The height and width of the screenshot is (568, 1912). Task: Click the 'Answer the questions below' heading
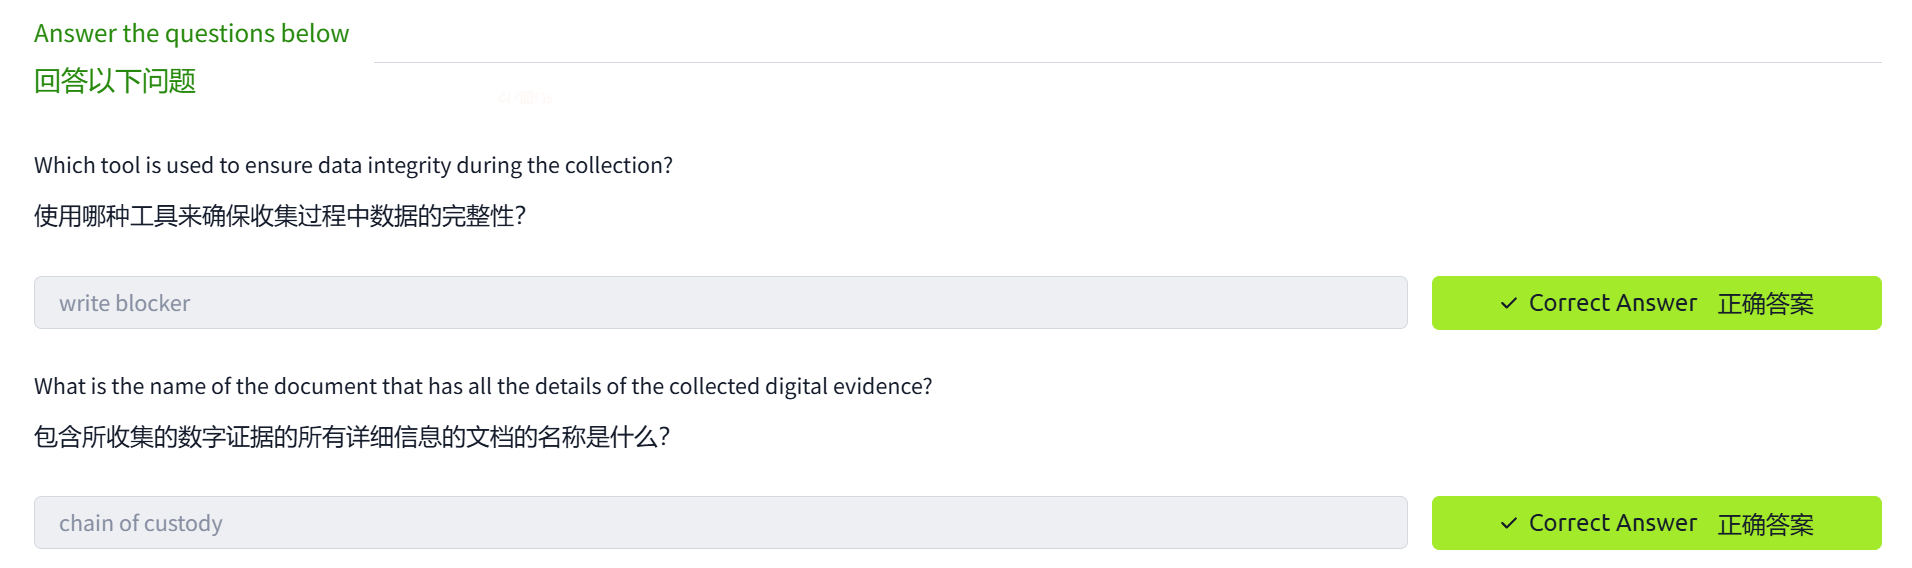click(x=191, y=33)
